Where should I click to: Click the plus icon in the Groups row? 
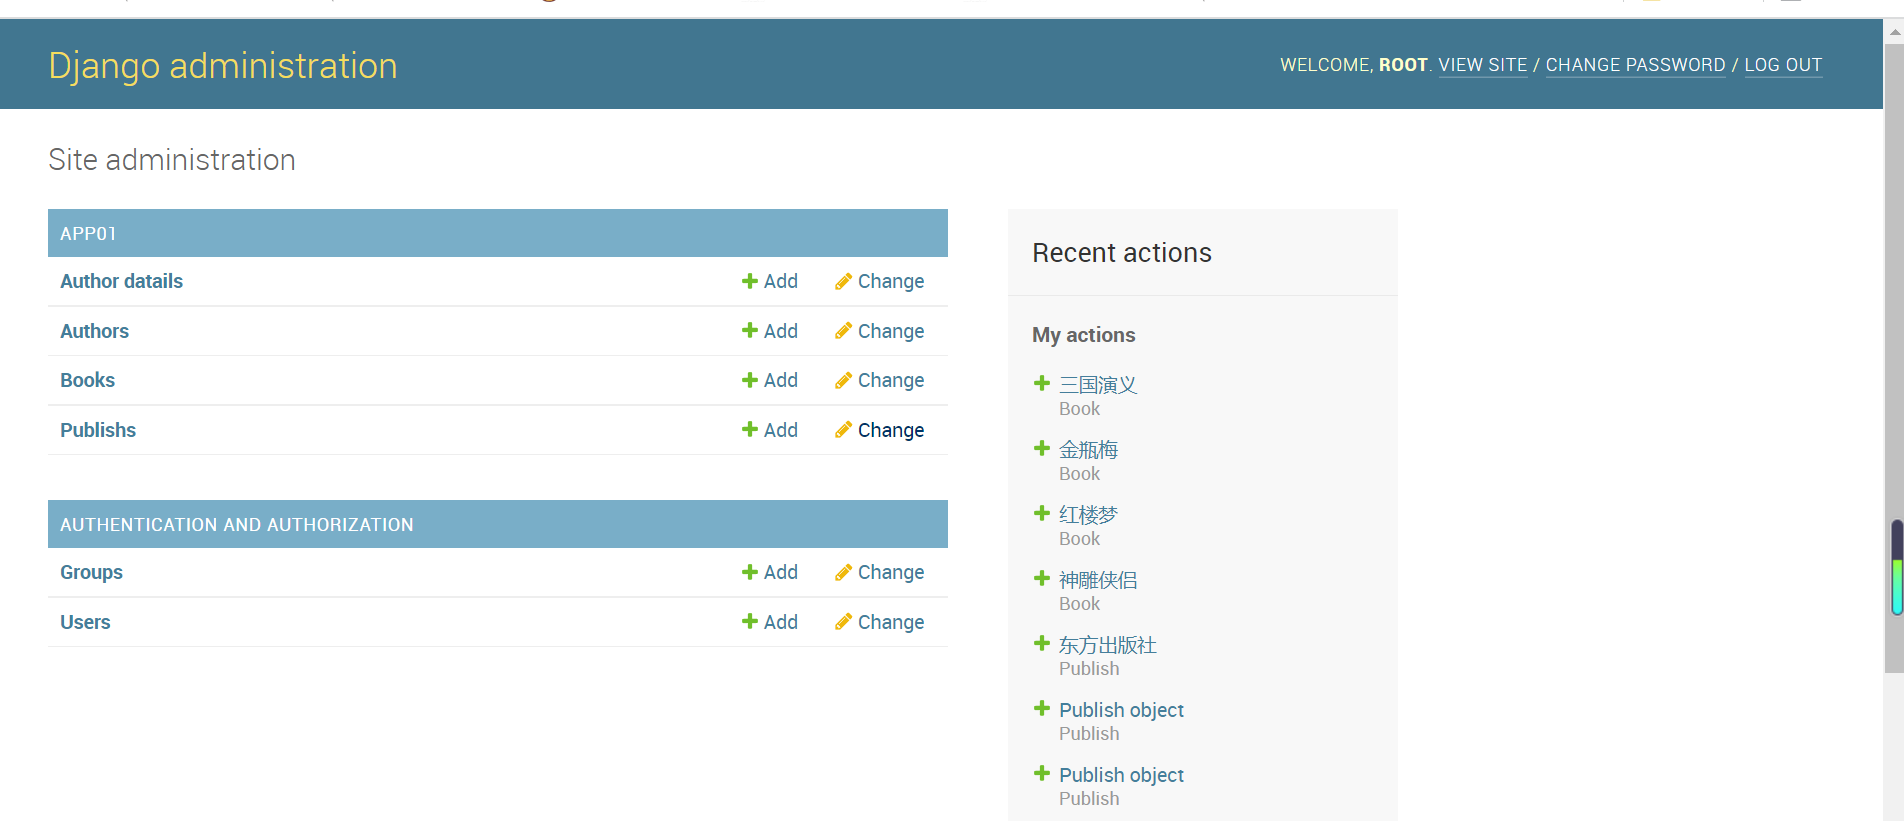coord(749,572)
